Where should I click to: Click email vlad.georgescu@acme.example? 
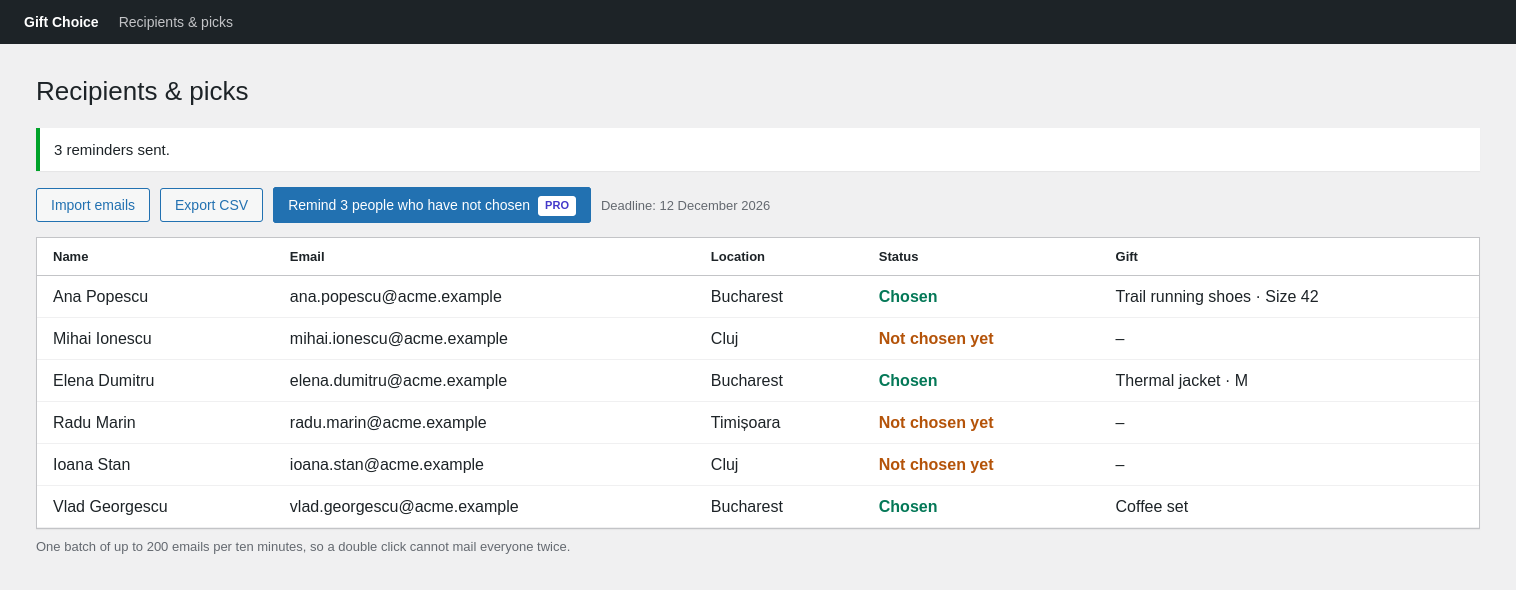click(404, 507)
